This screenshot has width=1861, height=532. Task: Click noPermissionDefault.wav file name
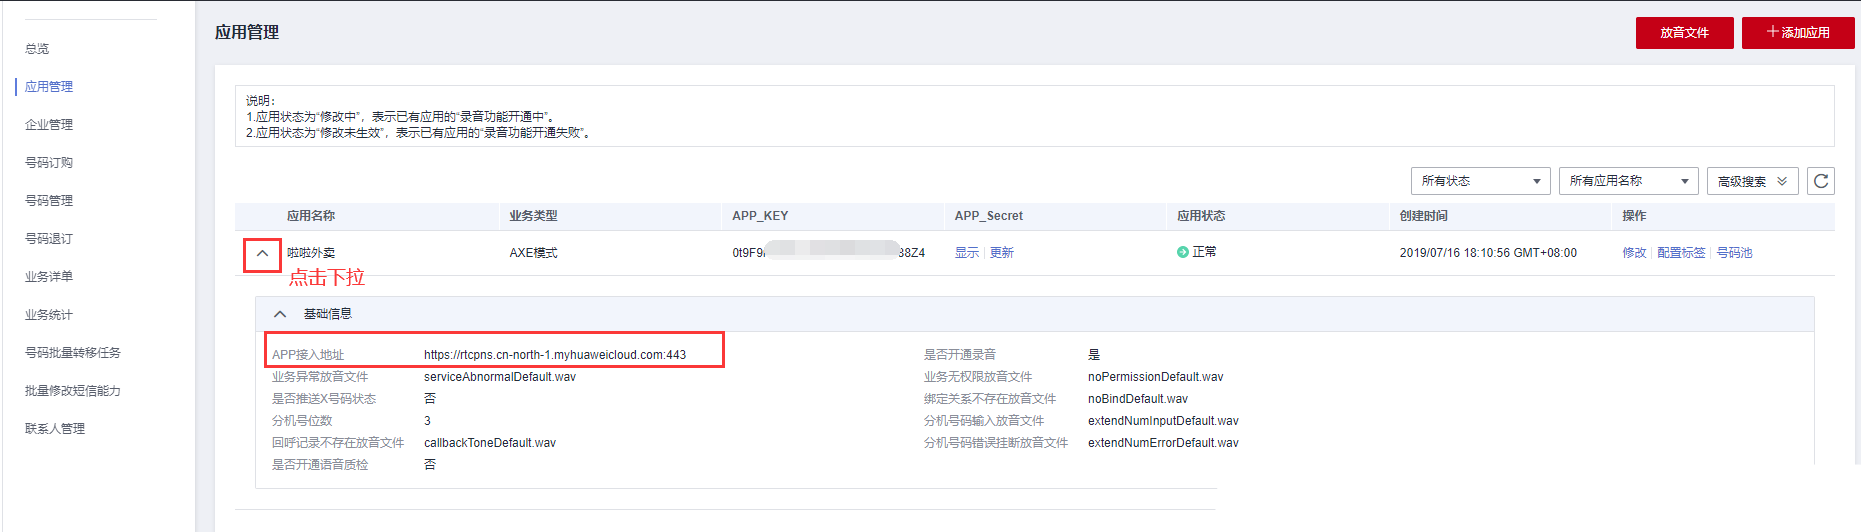click(x=1155, y=377)
